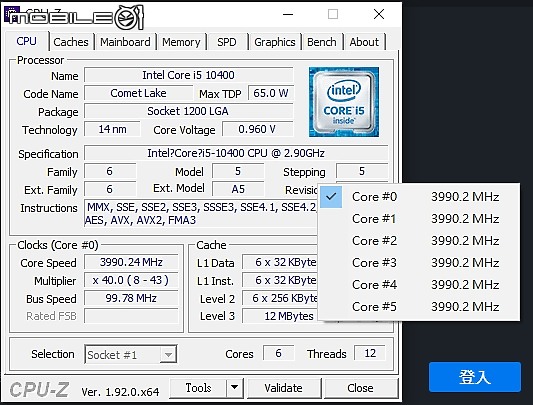The width and height of the screenshot is (533, 405).
Task: Click the L1 Data cache value
Action: point(280,262)
